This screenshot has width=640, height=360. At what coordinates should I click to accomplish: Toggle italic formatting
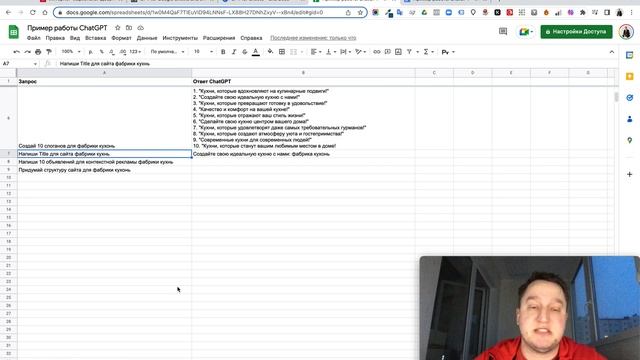pos(234,52)
